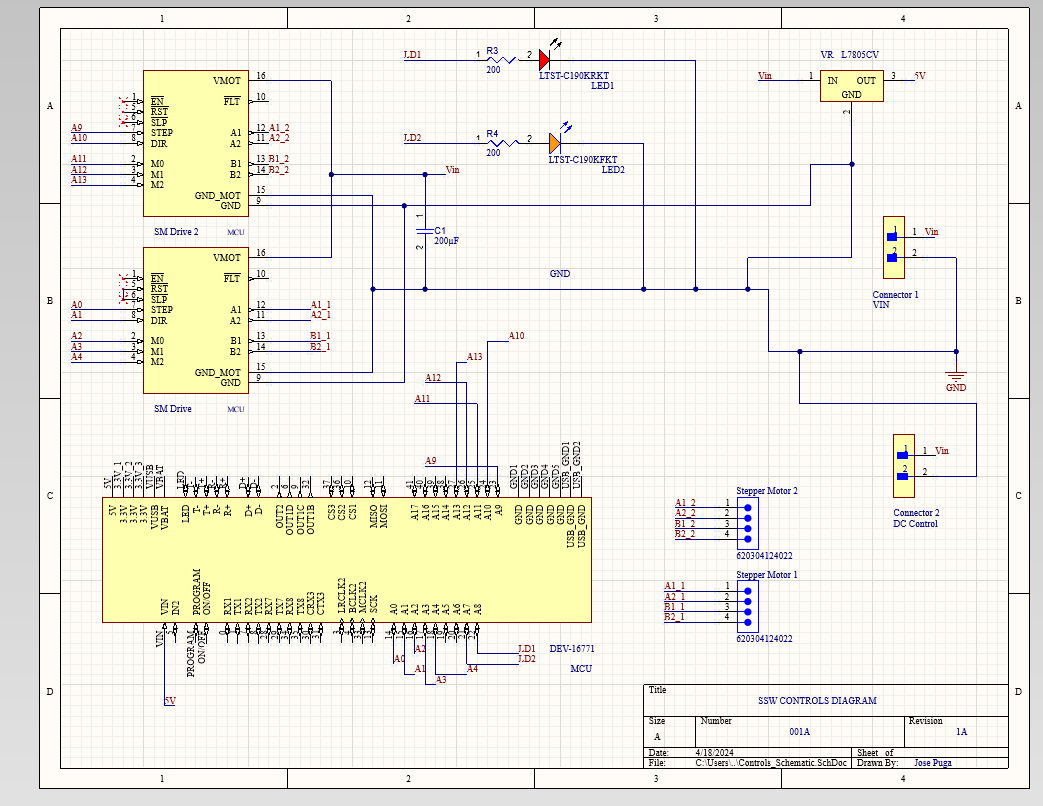This screenshot has width=1043, height=806.
Task: Click the Vin label at regulator input
Action: coord(765,76)
